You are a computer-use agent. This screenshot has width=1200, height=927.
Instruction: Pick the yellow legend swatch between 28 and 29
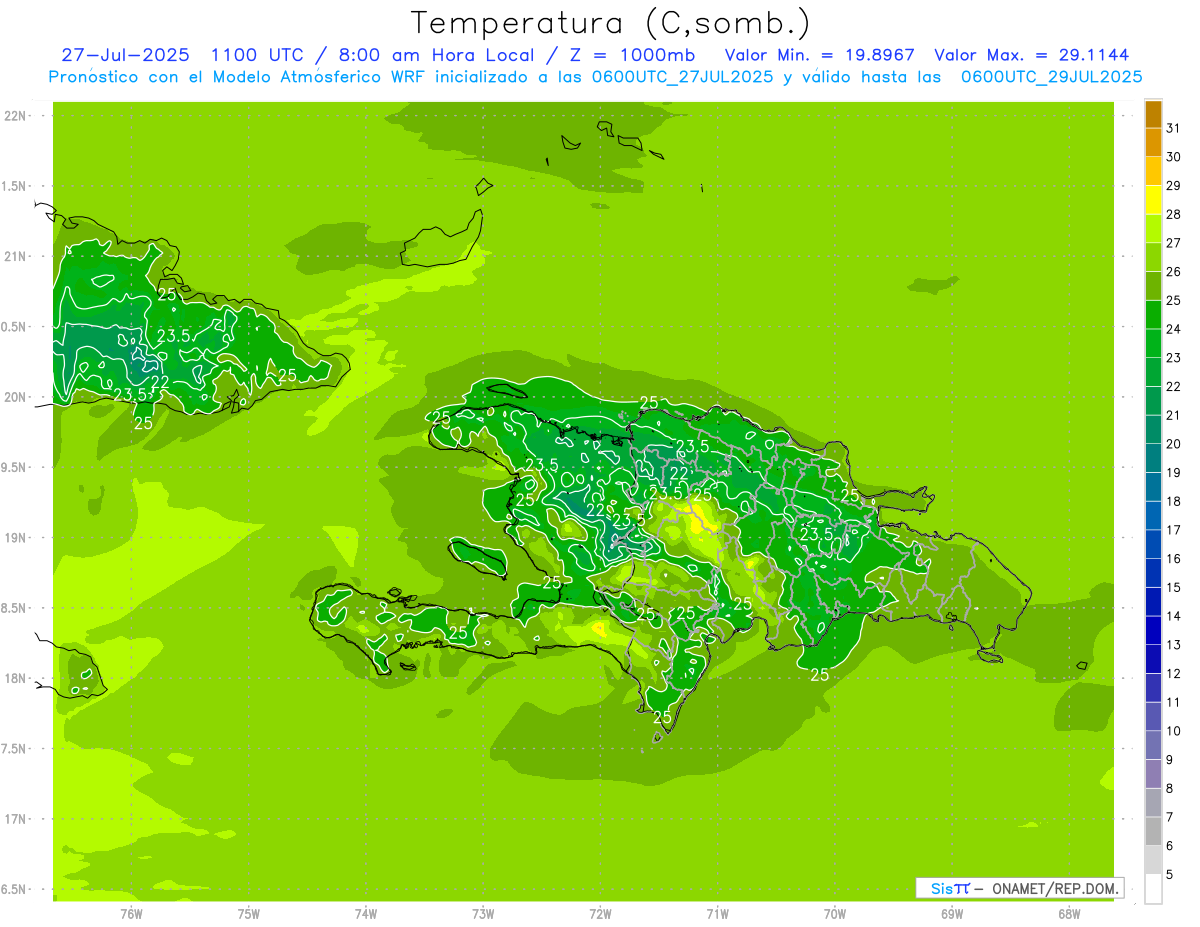coord(1153,200)
